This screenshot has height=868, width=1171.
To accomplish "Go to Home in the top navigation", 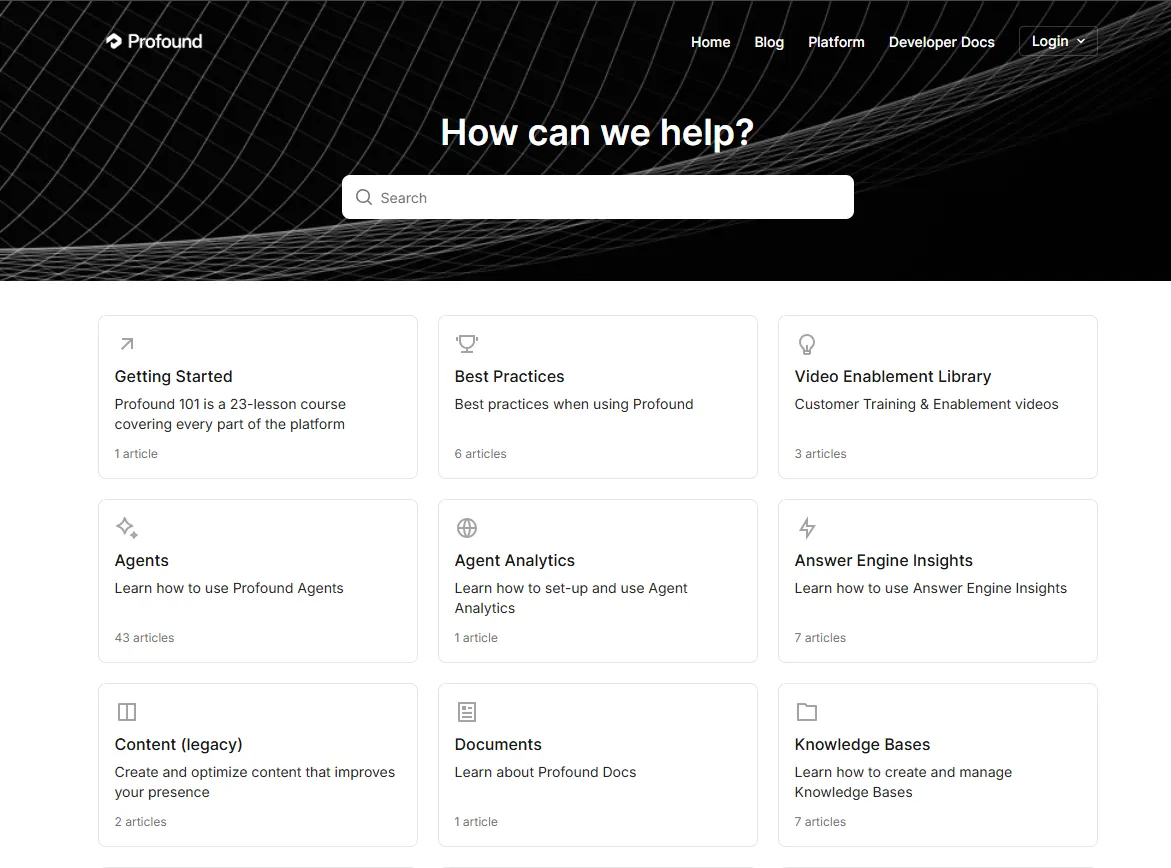I will coord(710,42).
